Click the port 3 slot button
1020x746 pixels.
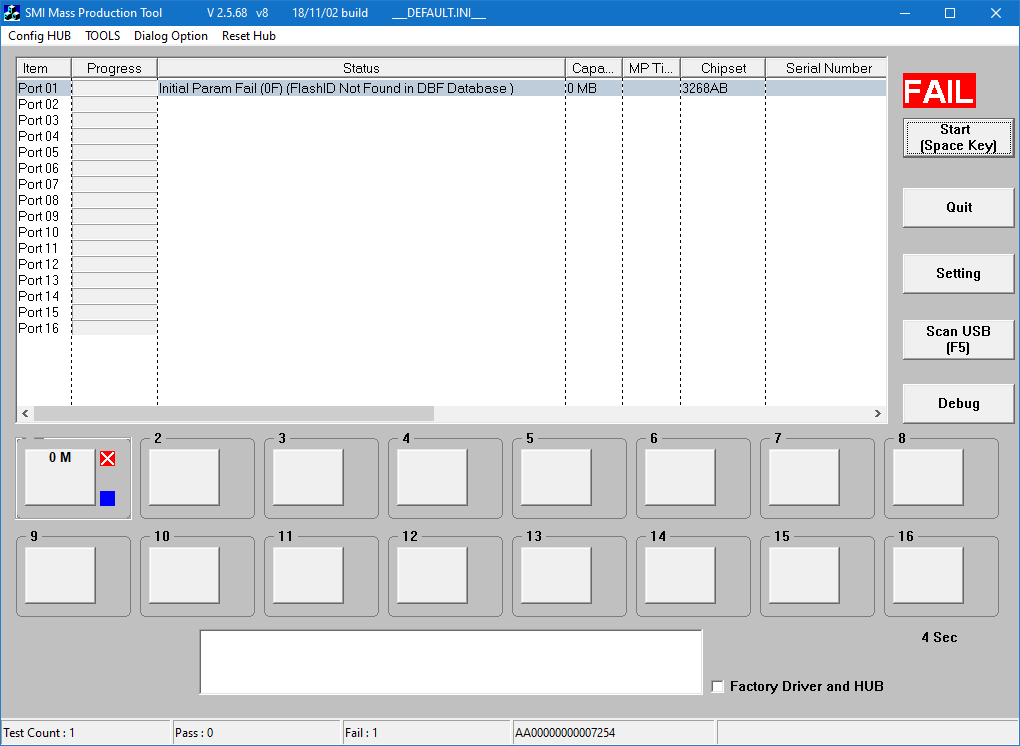pyautogui.click(x=308, y=477)
